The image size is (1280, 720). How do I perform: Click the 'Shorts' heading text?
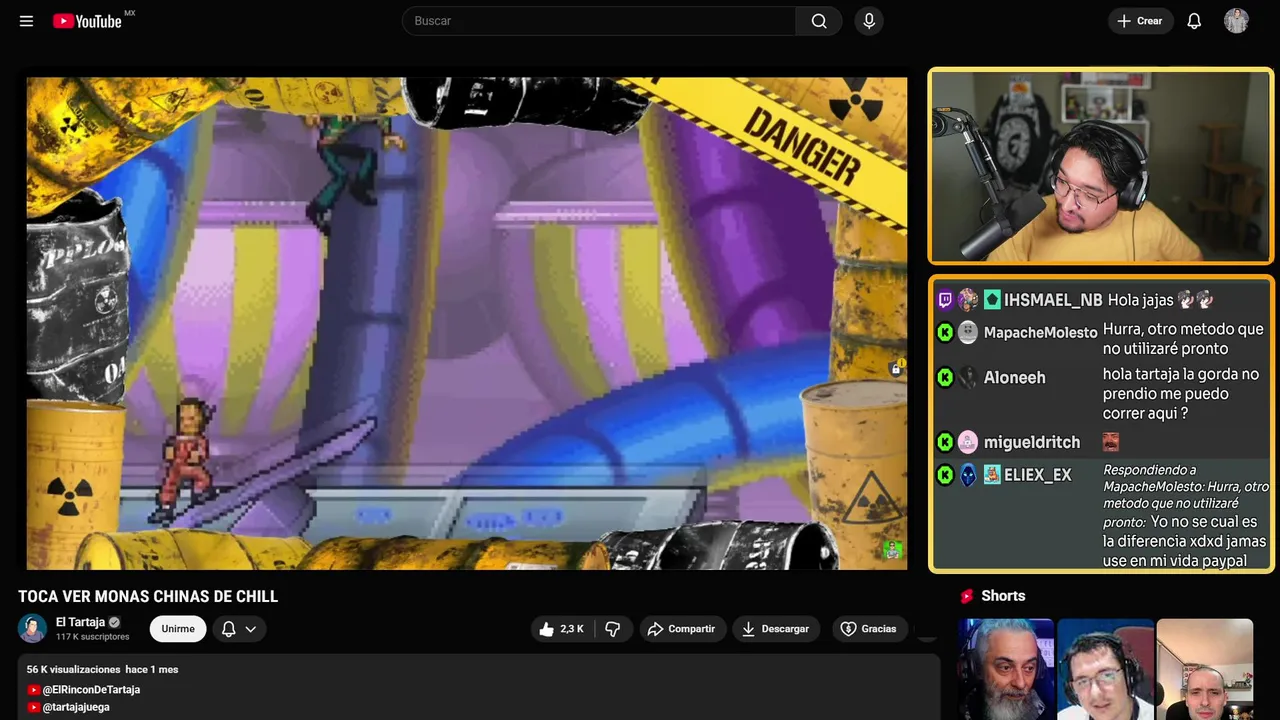(1003, 596)
